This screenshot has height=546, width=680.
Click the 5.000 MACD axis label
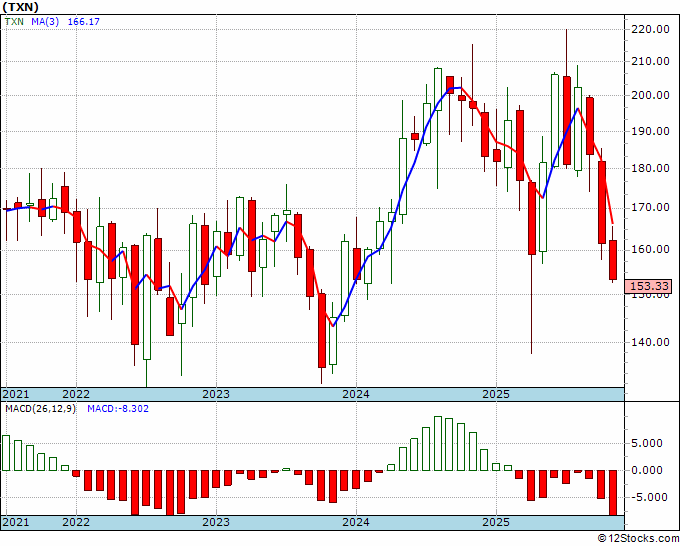(647, 443)
